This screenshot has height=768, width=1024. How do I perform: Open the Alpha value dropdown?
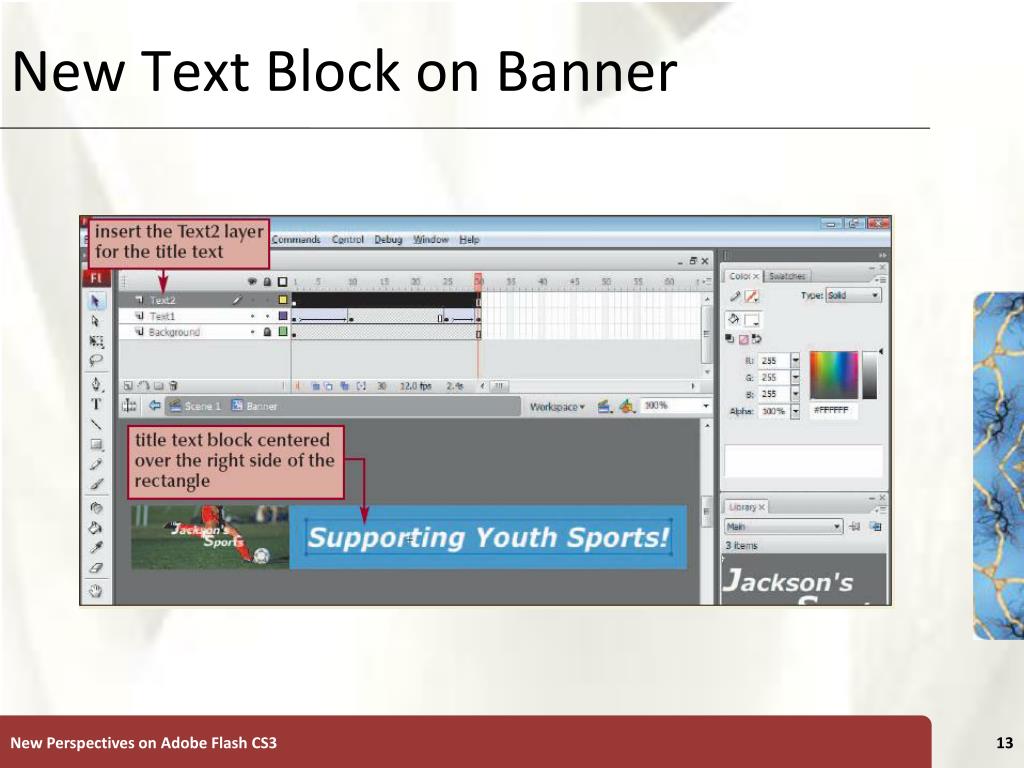point(795,411)
